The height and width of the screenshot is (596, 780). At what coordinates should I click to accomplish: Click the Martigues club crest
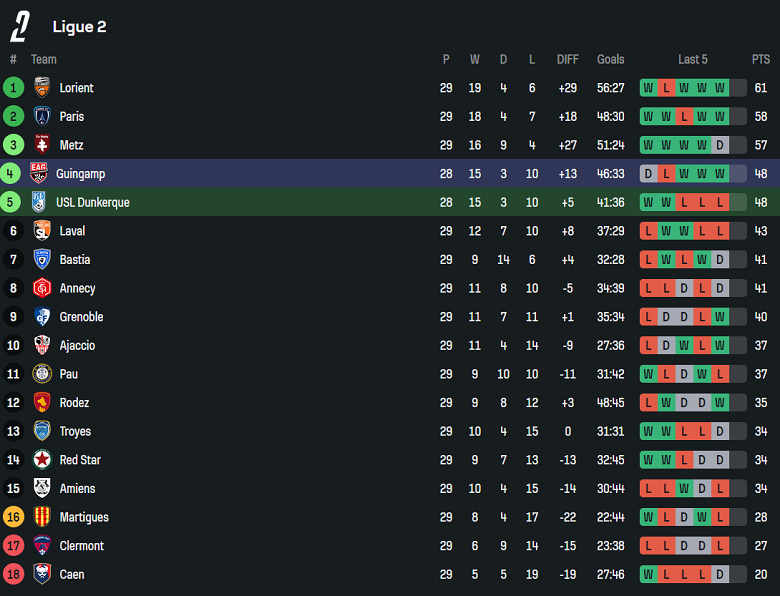tap(42, 517)
